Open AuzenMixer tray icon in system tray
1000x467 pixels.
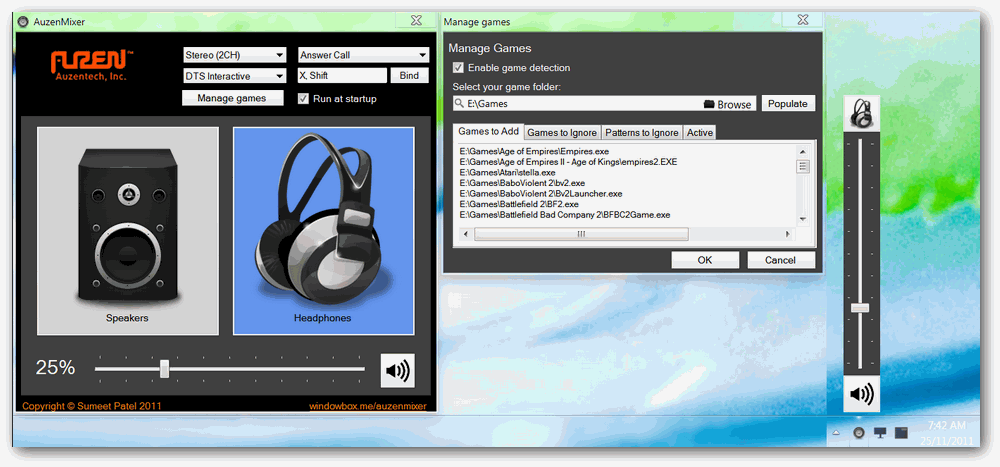coord(859,433)
